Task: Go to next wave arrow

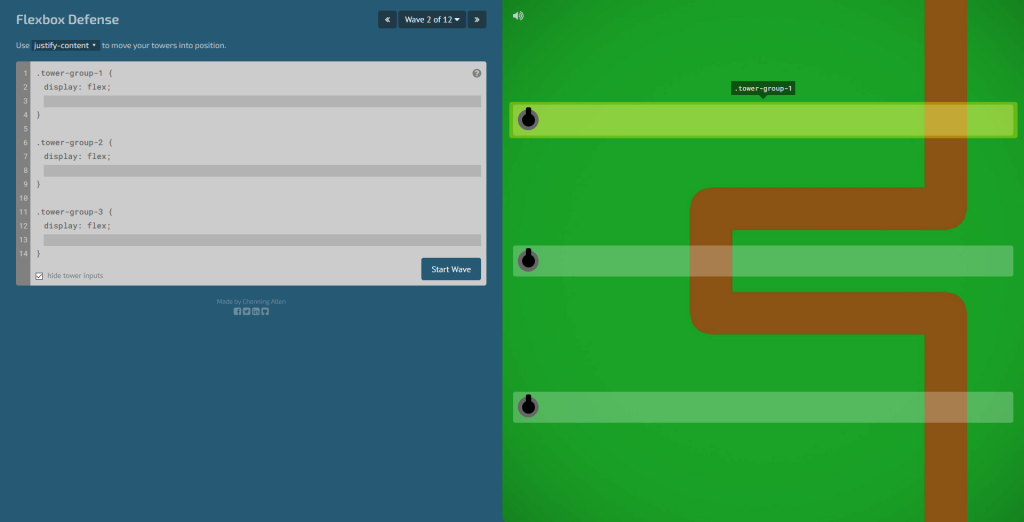Action: point(477,20)
